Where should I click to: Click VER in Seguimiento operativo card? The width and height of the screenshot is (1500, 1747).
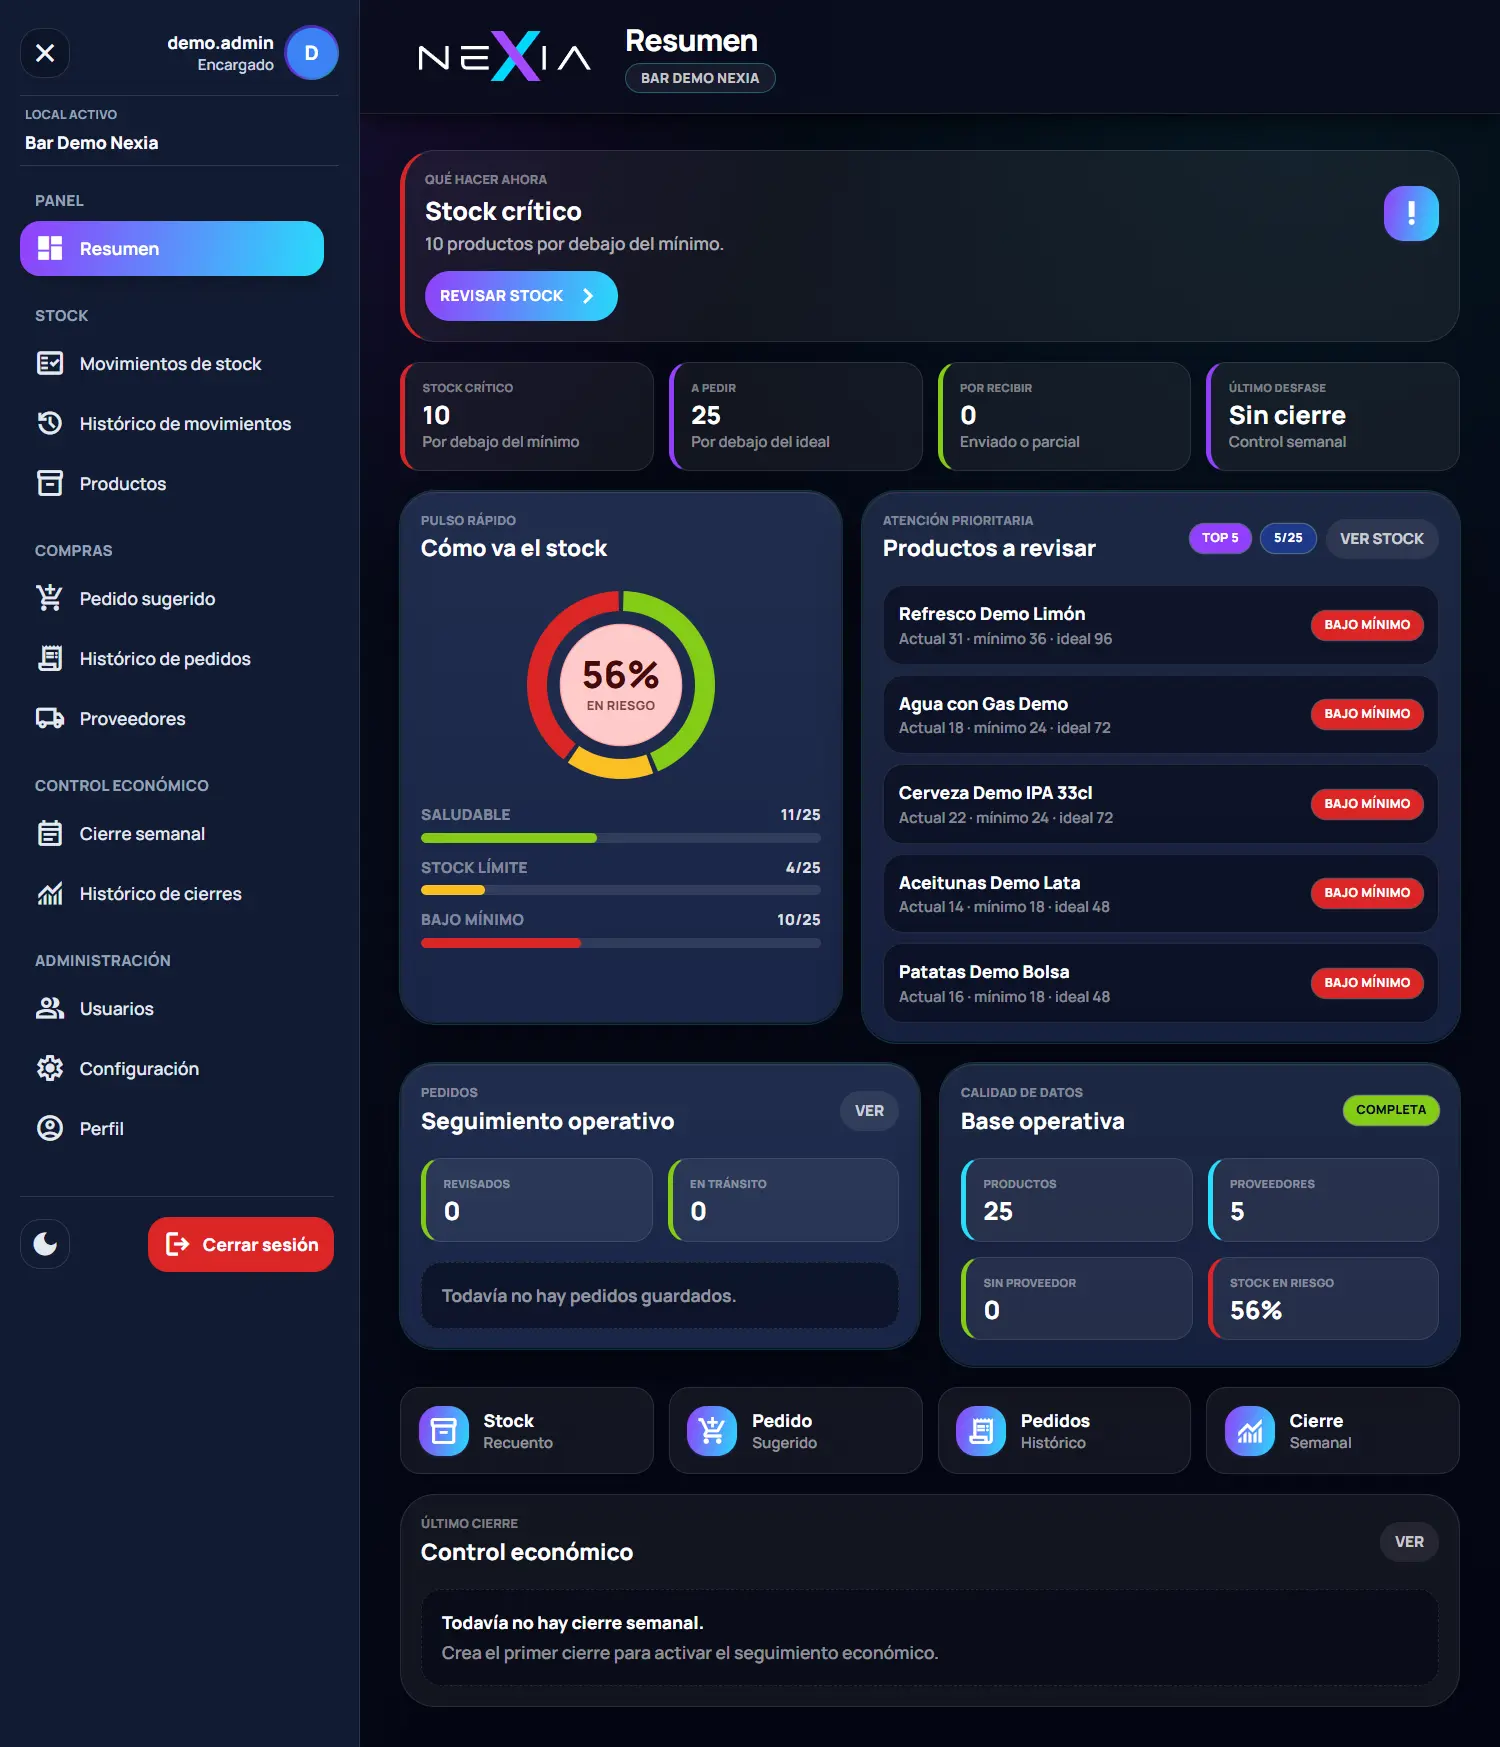(x=869, y=1111)
